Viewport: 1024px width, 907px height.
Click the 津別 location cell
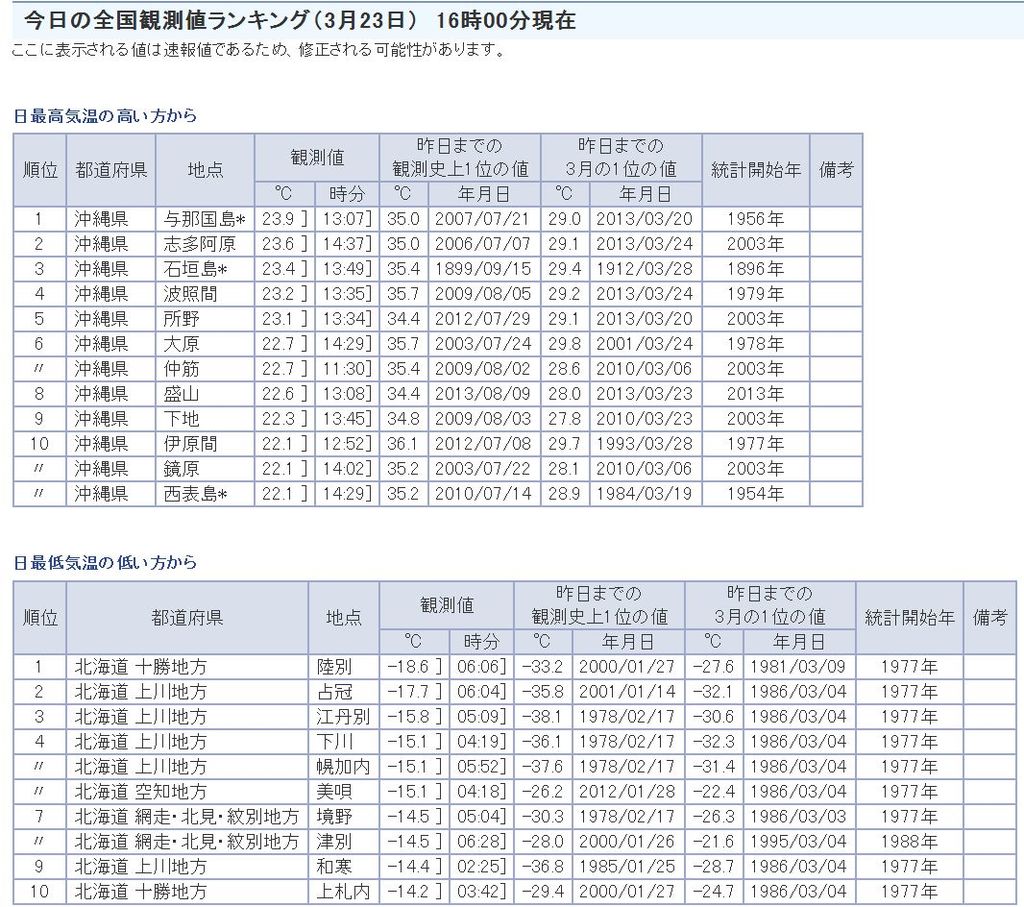point(334,841)
